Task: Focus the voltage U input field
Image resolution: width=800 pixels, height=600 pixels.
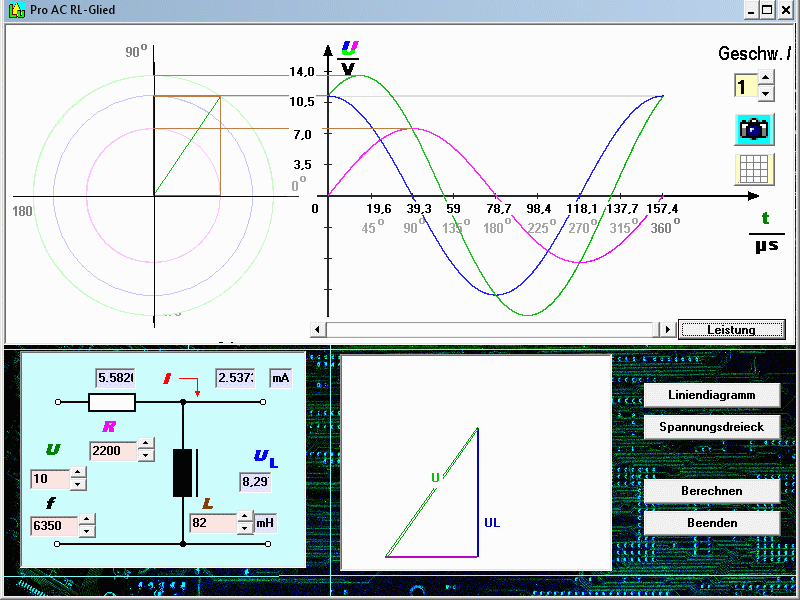Action: (x=50, y=479)
